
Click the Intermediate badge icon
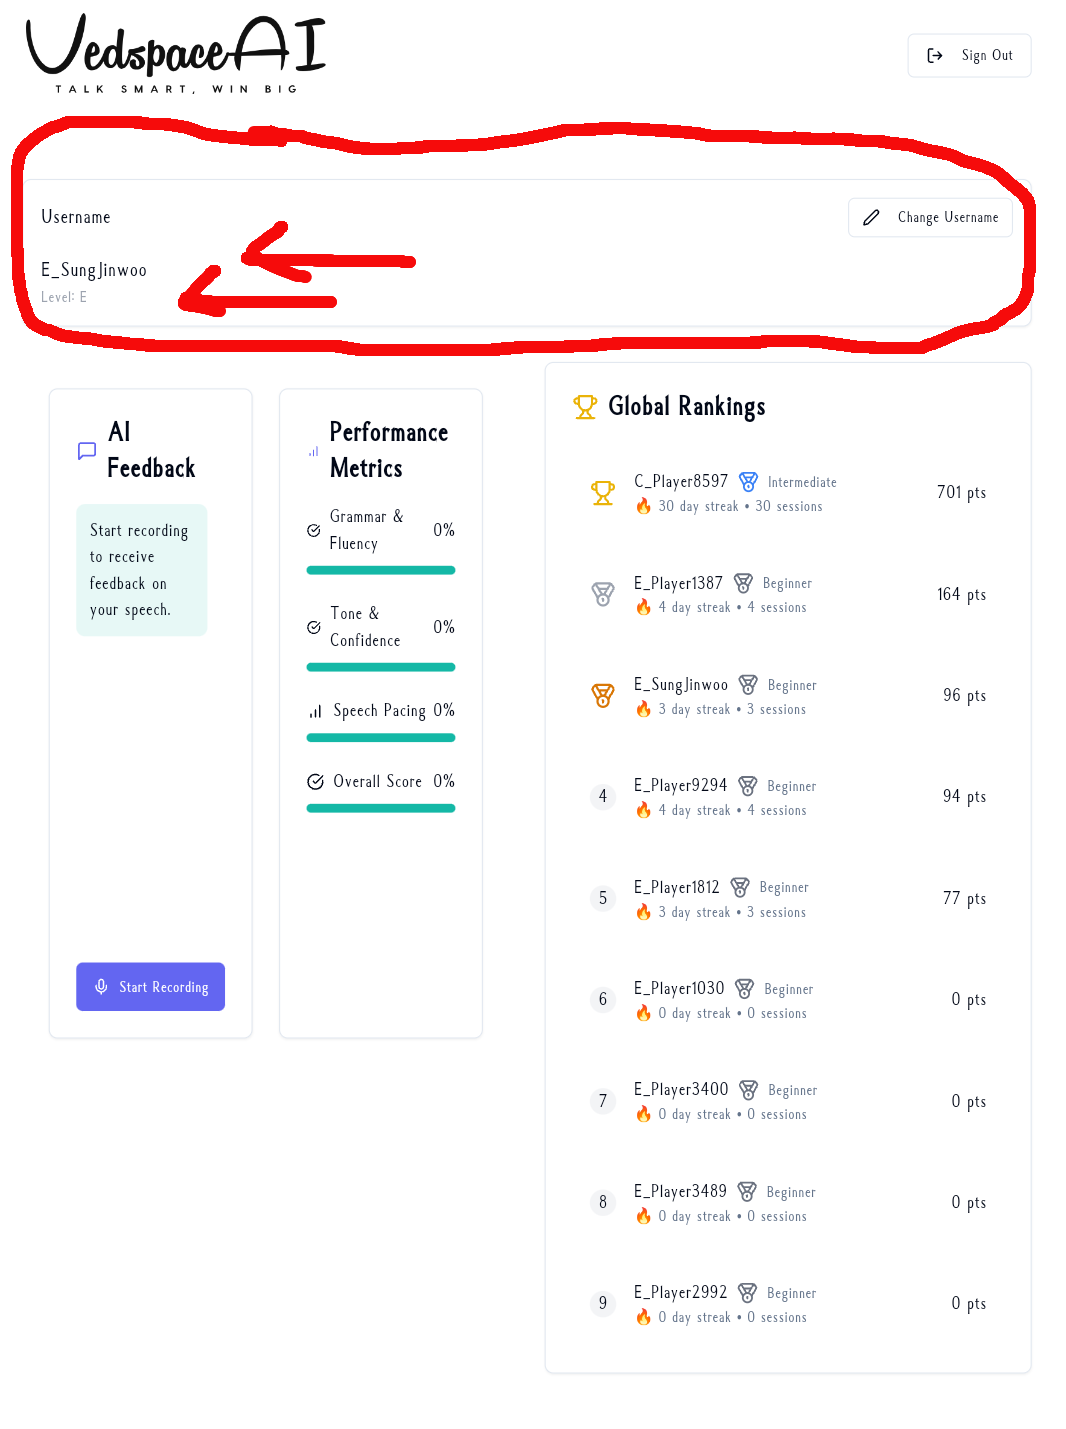(x=748, y=481)
